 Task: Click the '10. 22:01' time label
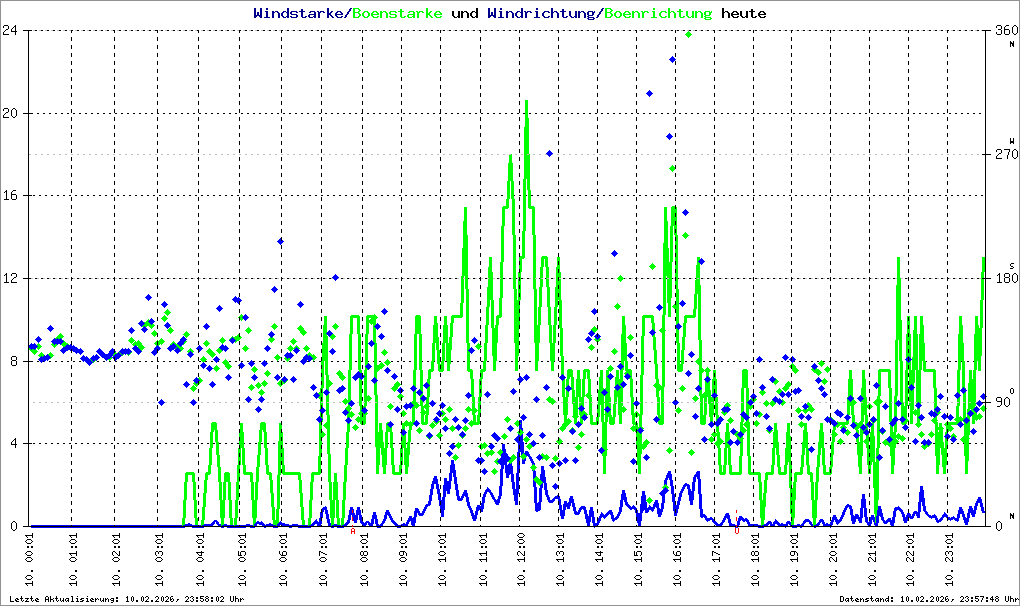coord(910,560)
